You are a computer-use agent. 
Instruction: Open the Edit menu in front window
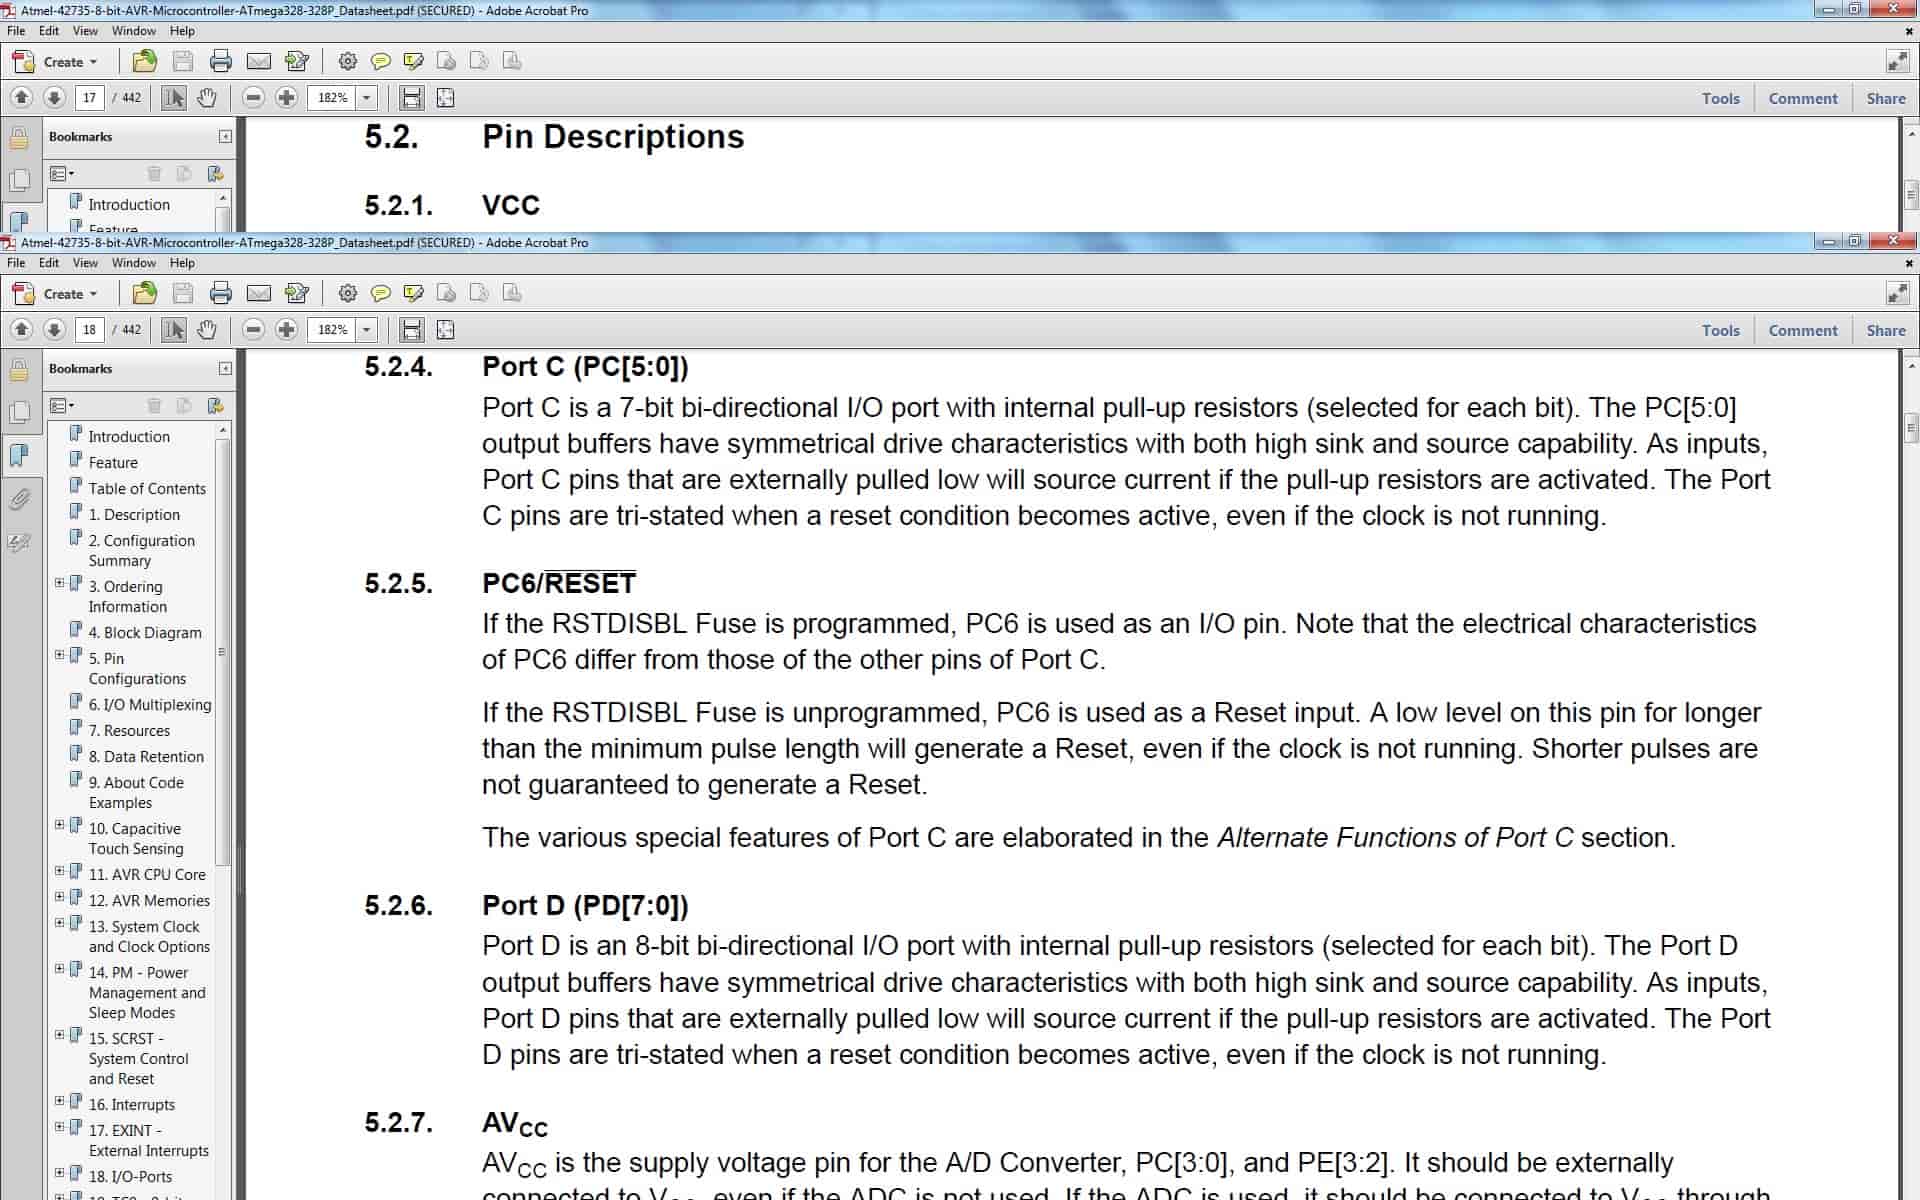pyautogui.click(x=49, y=263)
